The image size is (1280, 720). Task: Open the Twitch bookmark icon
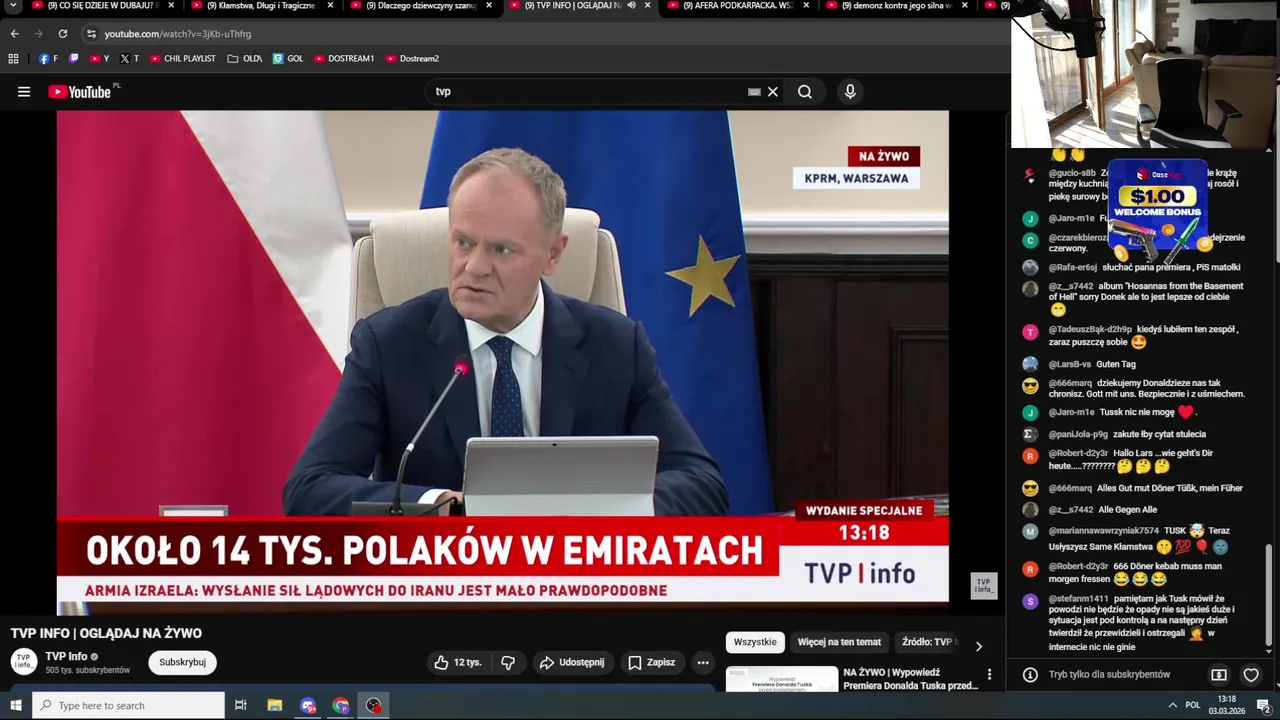click(73, 59)
